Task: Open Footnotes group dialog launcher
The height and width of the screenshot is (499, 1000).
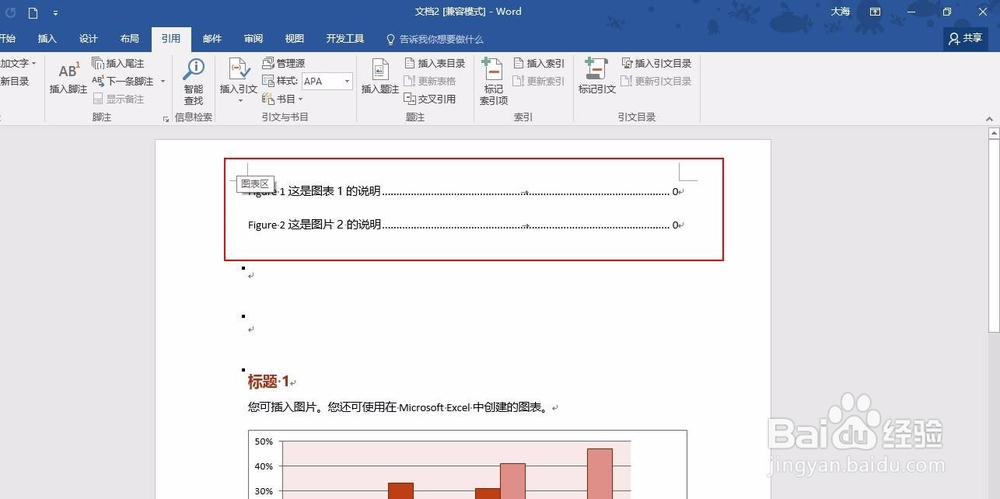Action: [x=166, y=118]
